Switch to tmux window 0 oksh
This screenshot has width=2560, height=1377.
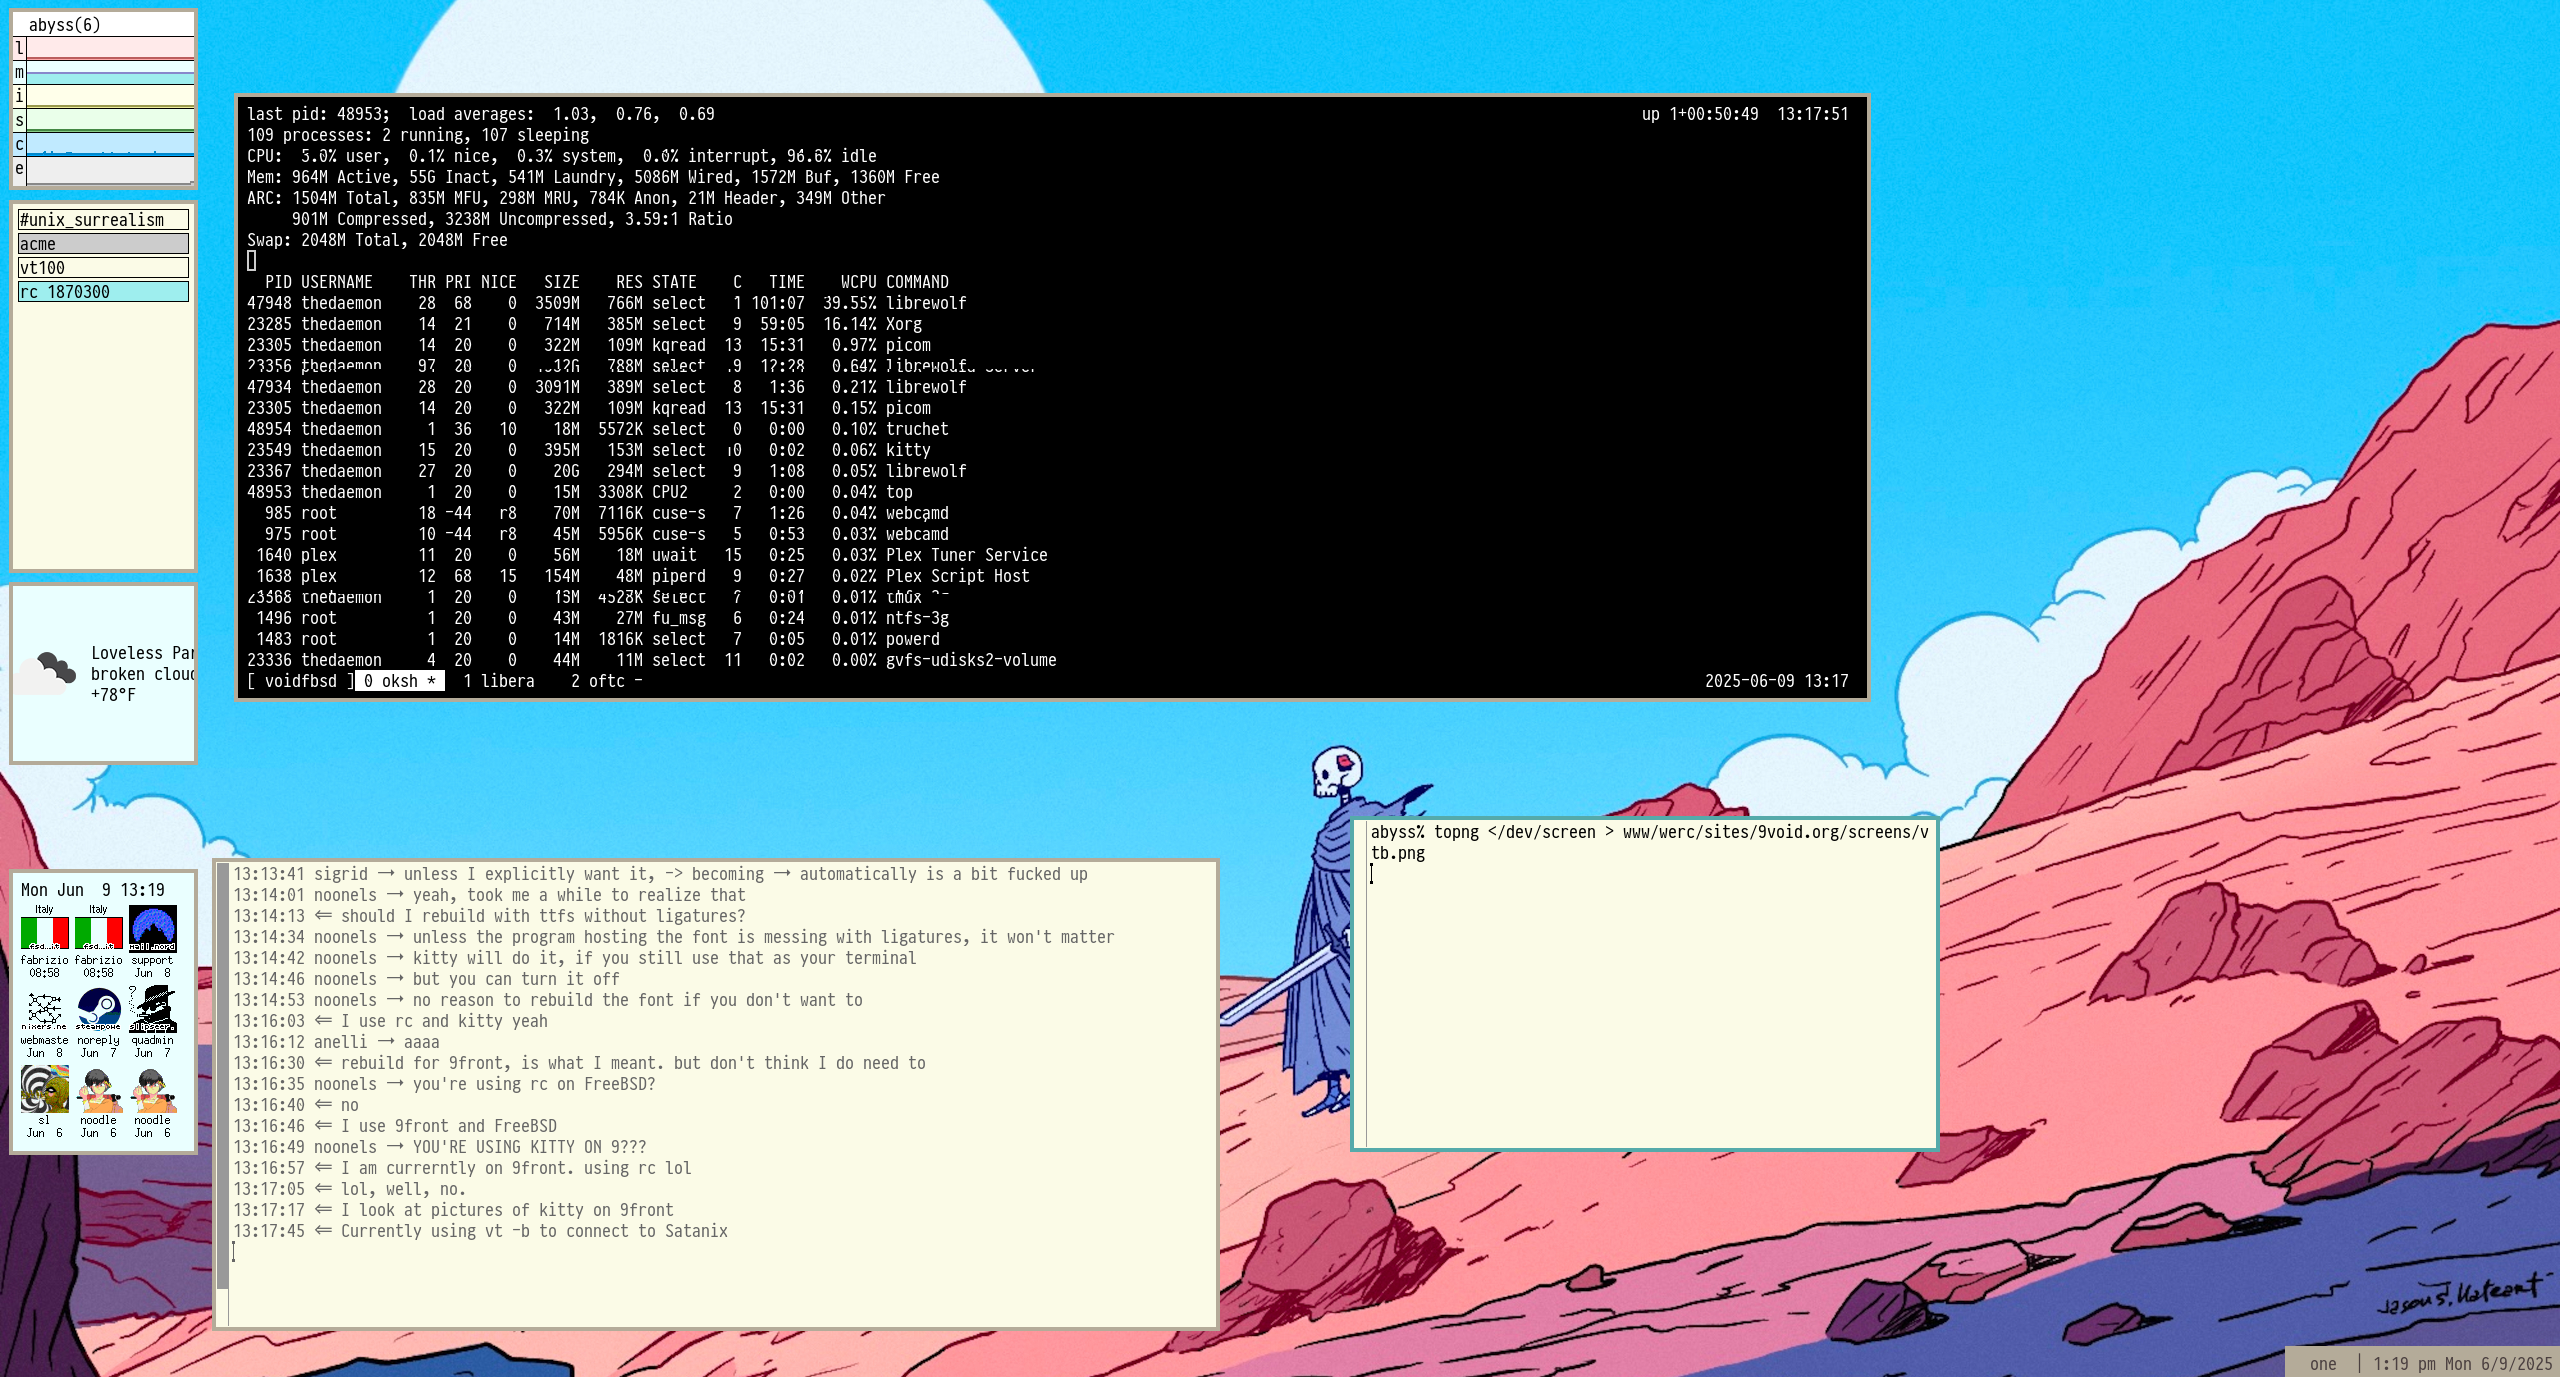(x=399, y=681)
